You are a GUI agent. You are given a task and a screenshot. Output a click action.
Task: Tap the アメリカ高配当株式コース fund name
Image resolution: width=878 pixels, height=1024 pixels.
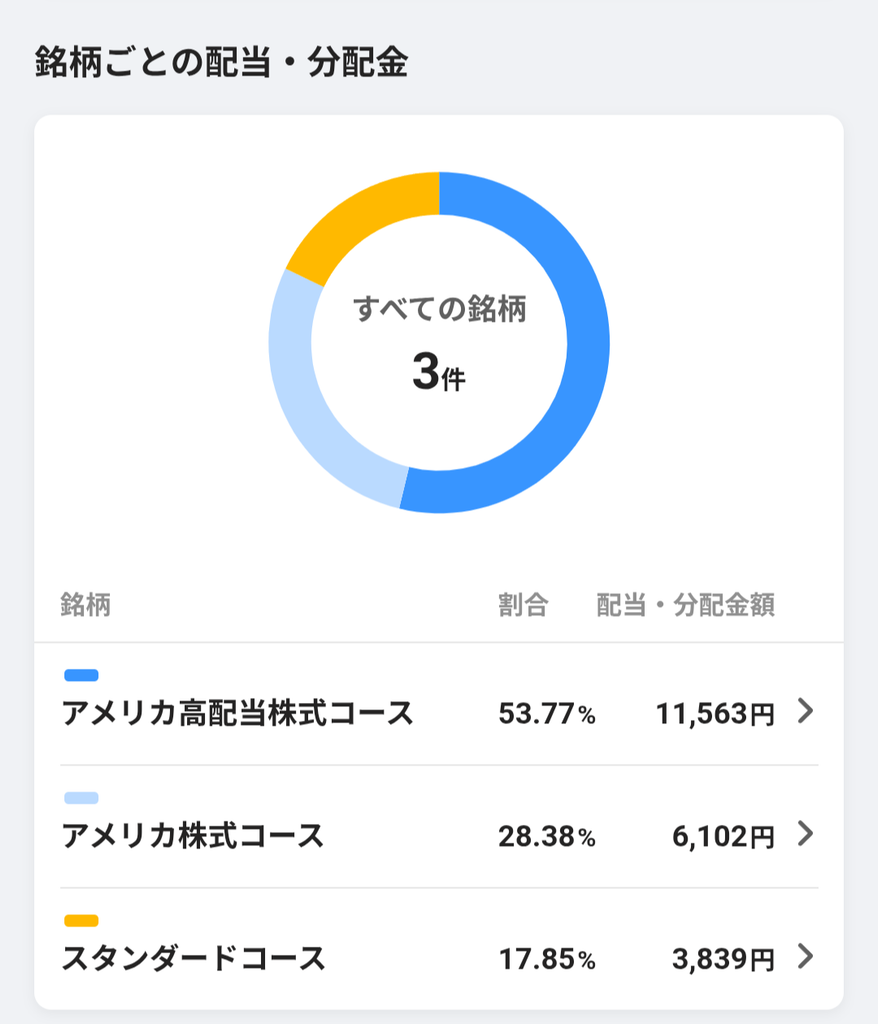click(x=237, y=712)
